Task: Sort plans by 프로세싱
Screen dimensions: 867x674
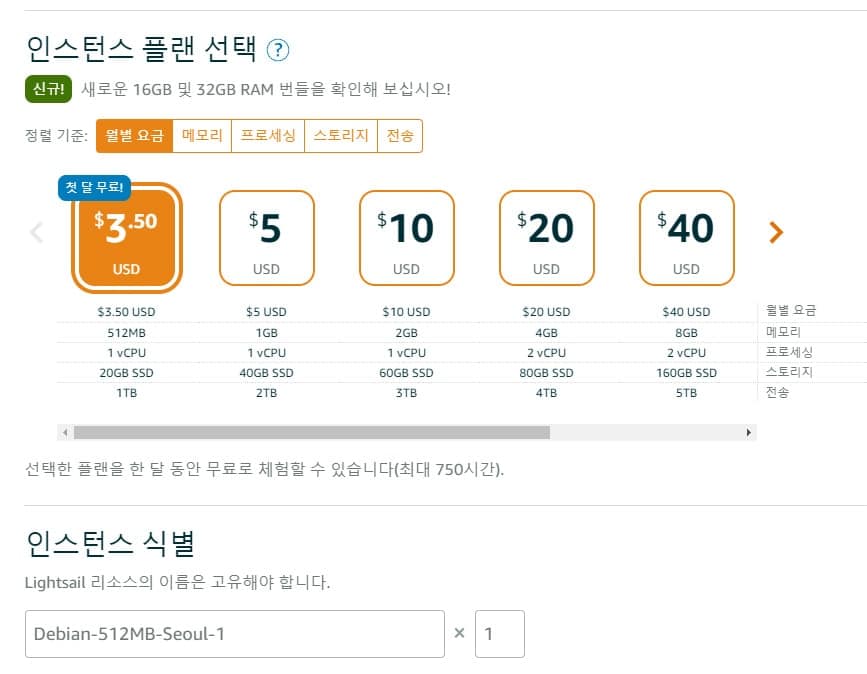Action: point(267,136)
